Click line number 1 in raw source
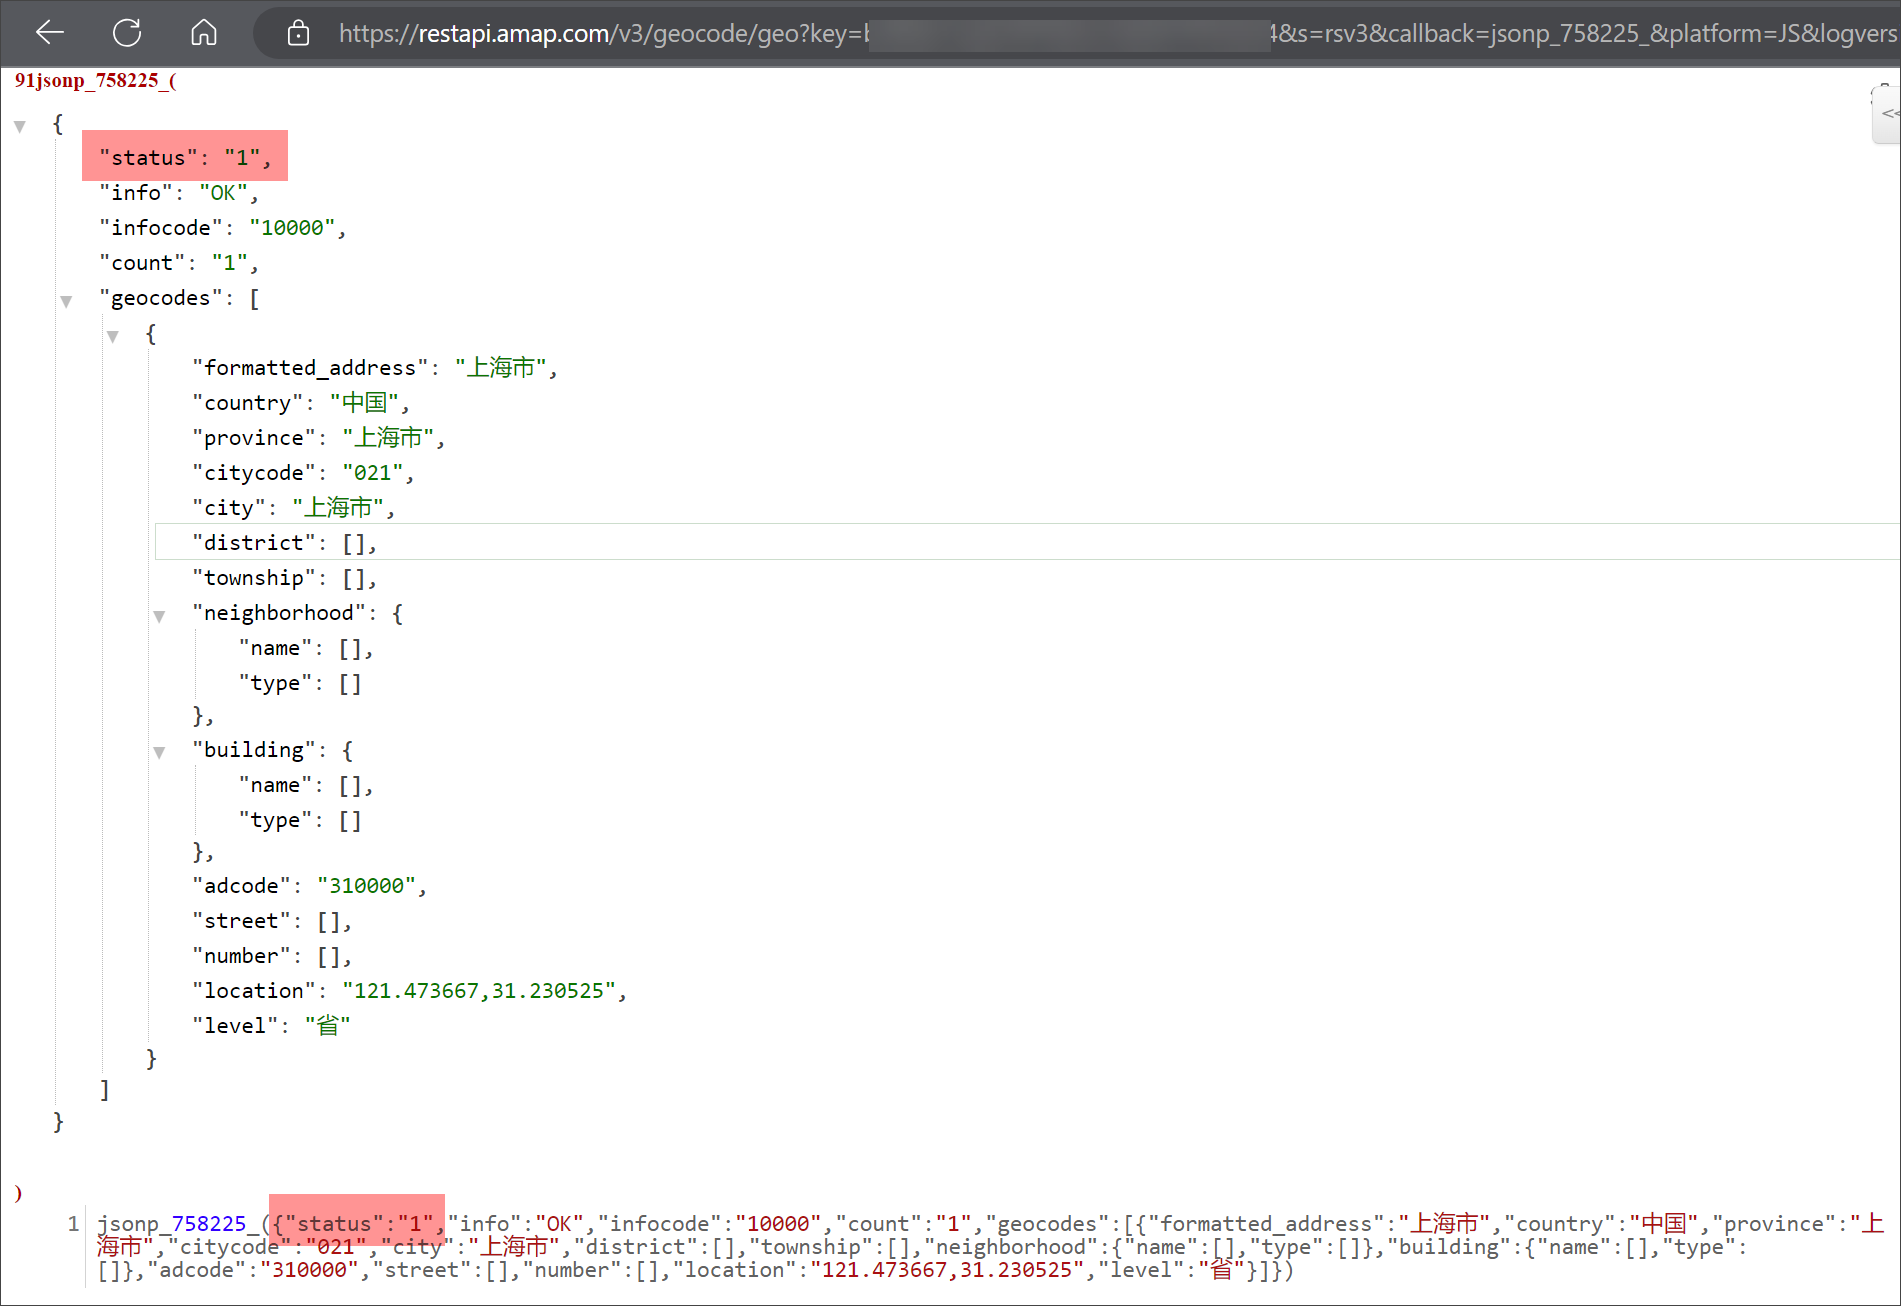The width and height of the screenshot is (1901, 1306). coord(73,1224)
